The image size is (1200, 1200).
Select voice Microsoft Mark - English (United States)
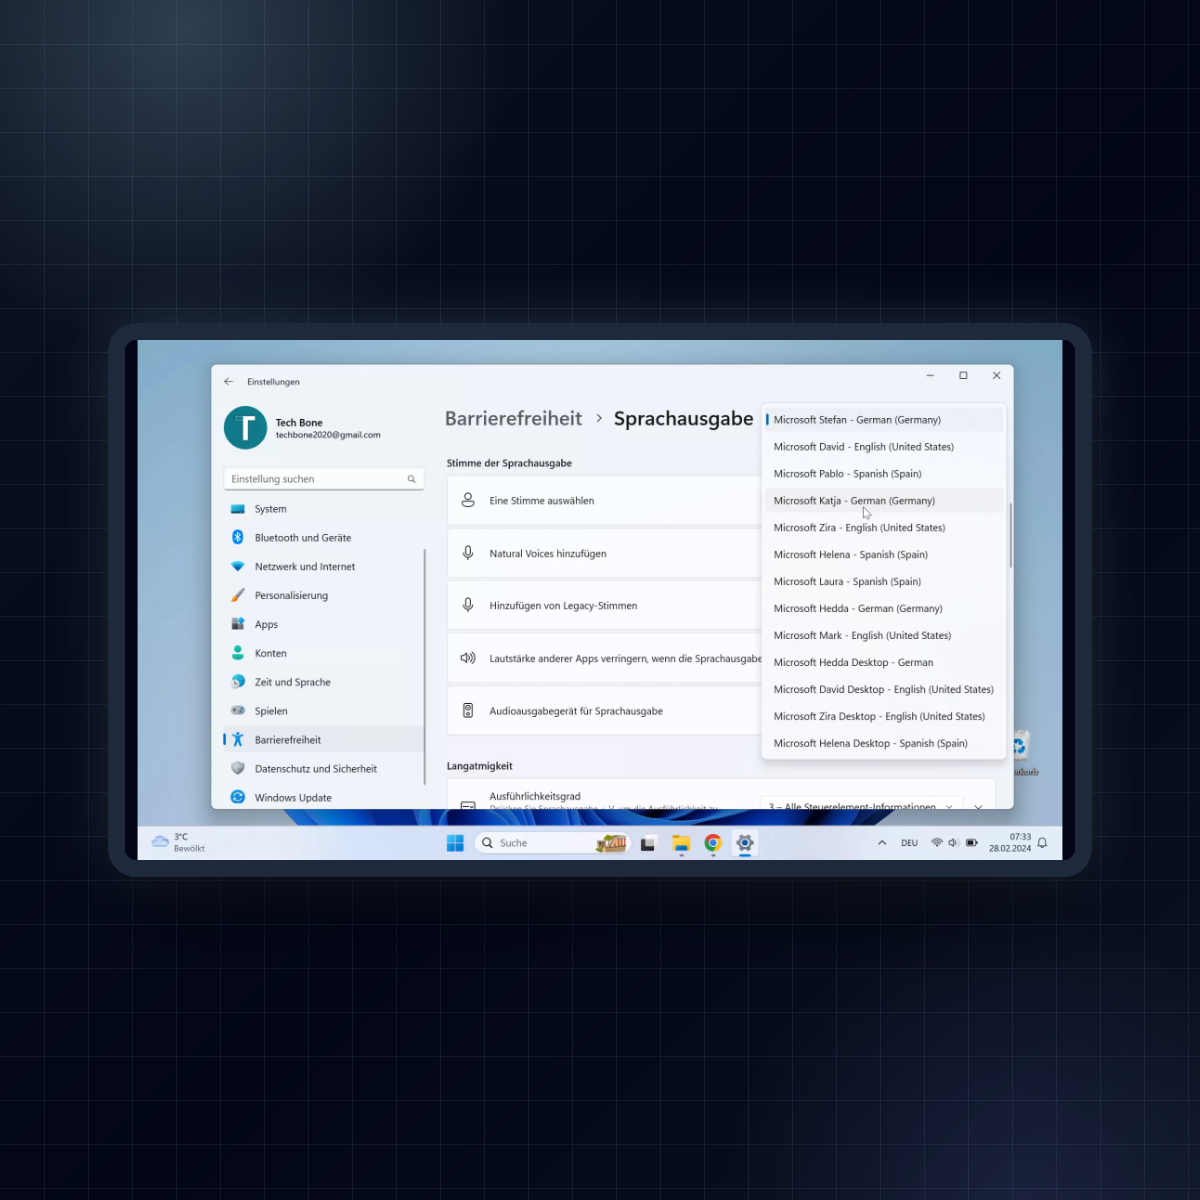884,636
